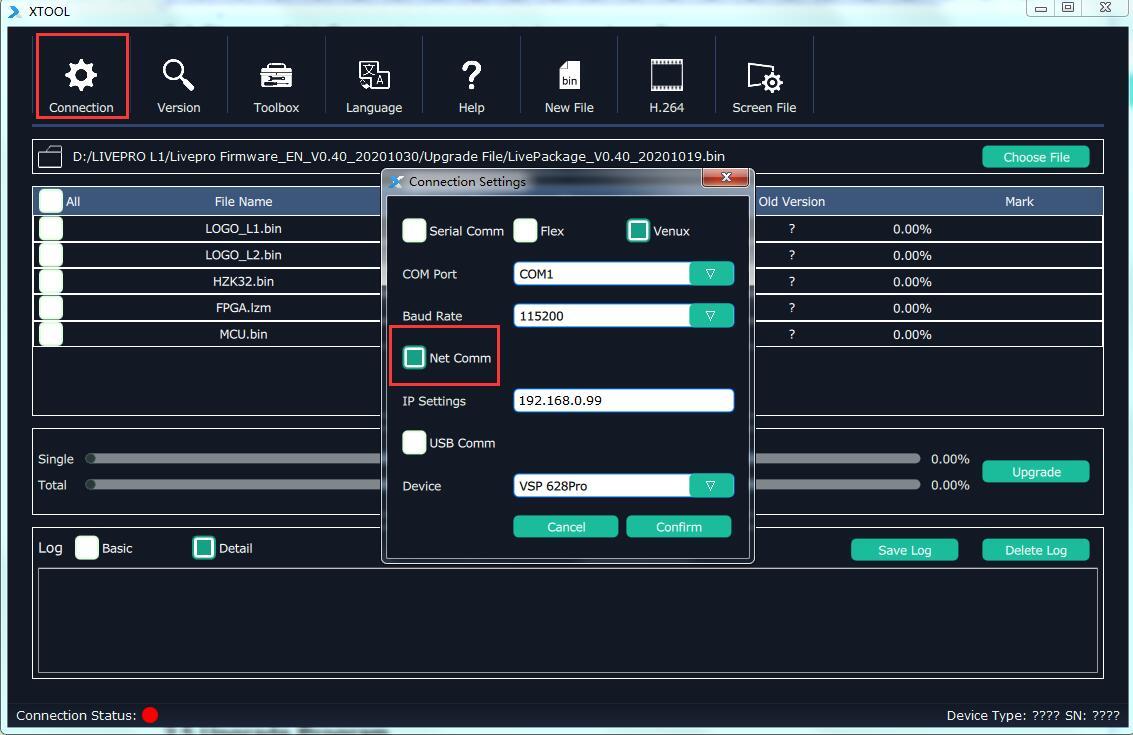Open the H.264 tool
The width and height of the screenshot is (1133, 735).
pos(666,75)
